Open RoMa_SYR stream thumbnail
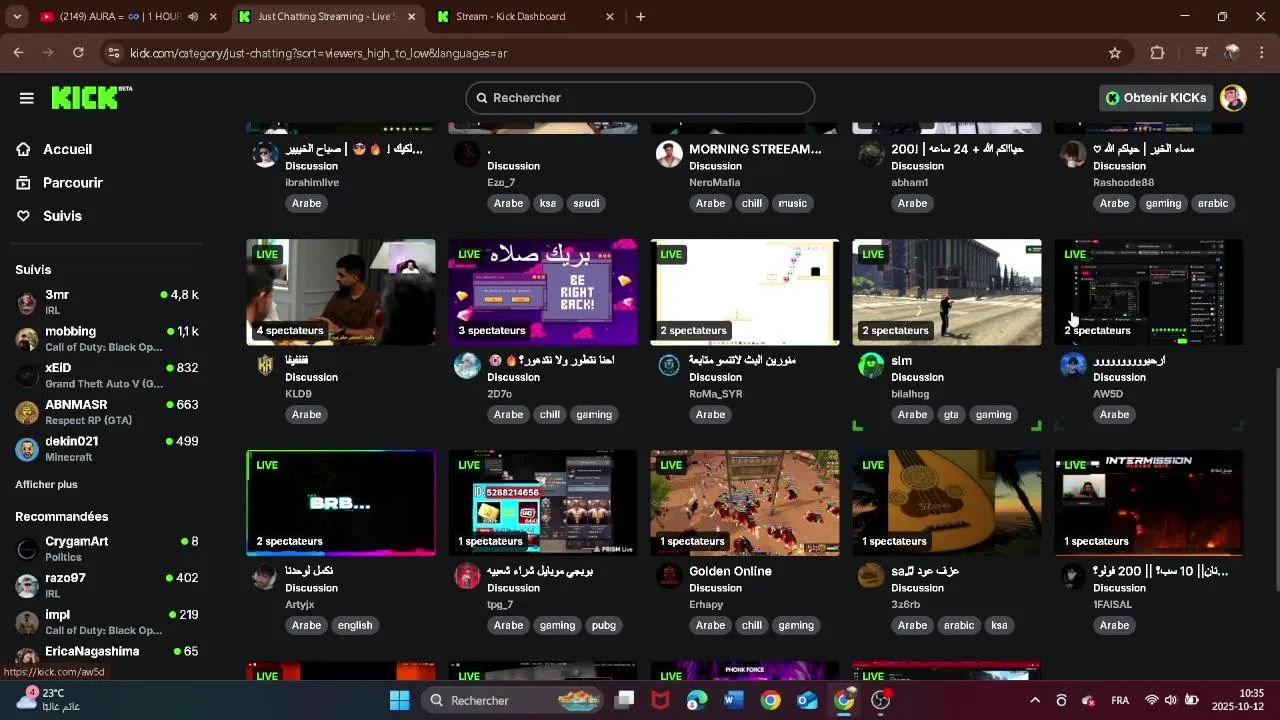The image size is (1280, 720). coord(745,292)
